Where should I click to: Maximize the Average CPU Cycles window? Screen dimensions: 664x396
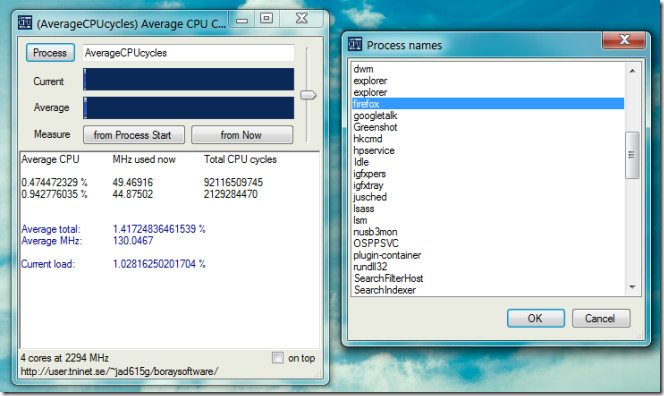point(266,18)
